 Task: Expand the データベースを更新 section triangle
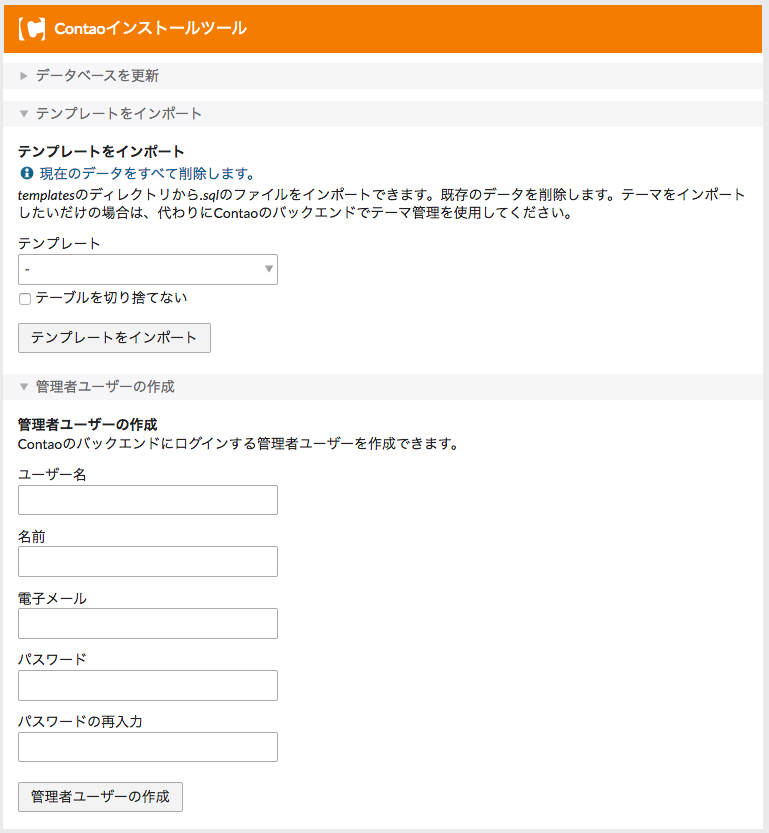coord(23,76)
